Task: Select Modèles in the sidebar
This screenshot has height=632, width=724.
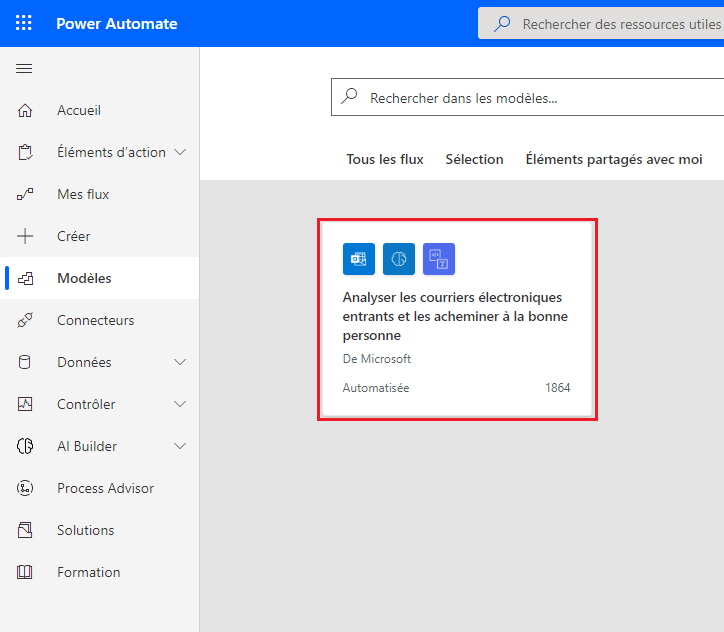Action: tap(100, 278)
